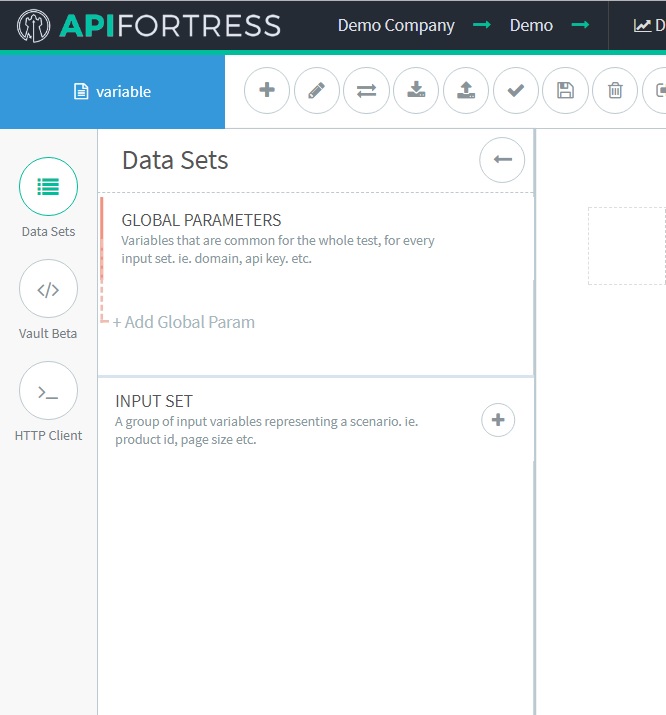Click the download icon in the toolbar
666x715 pixels.
[x=416, y=91]
